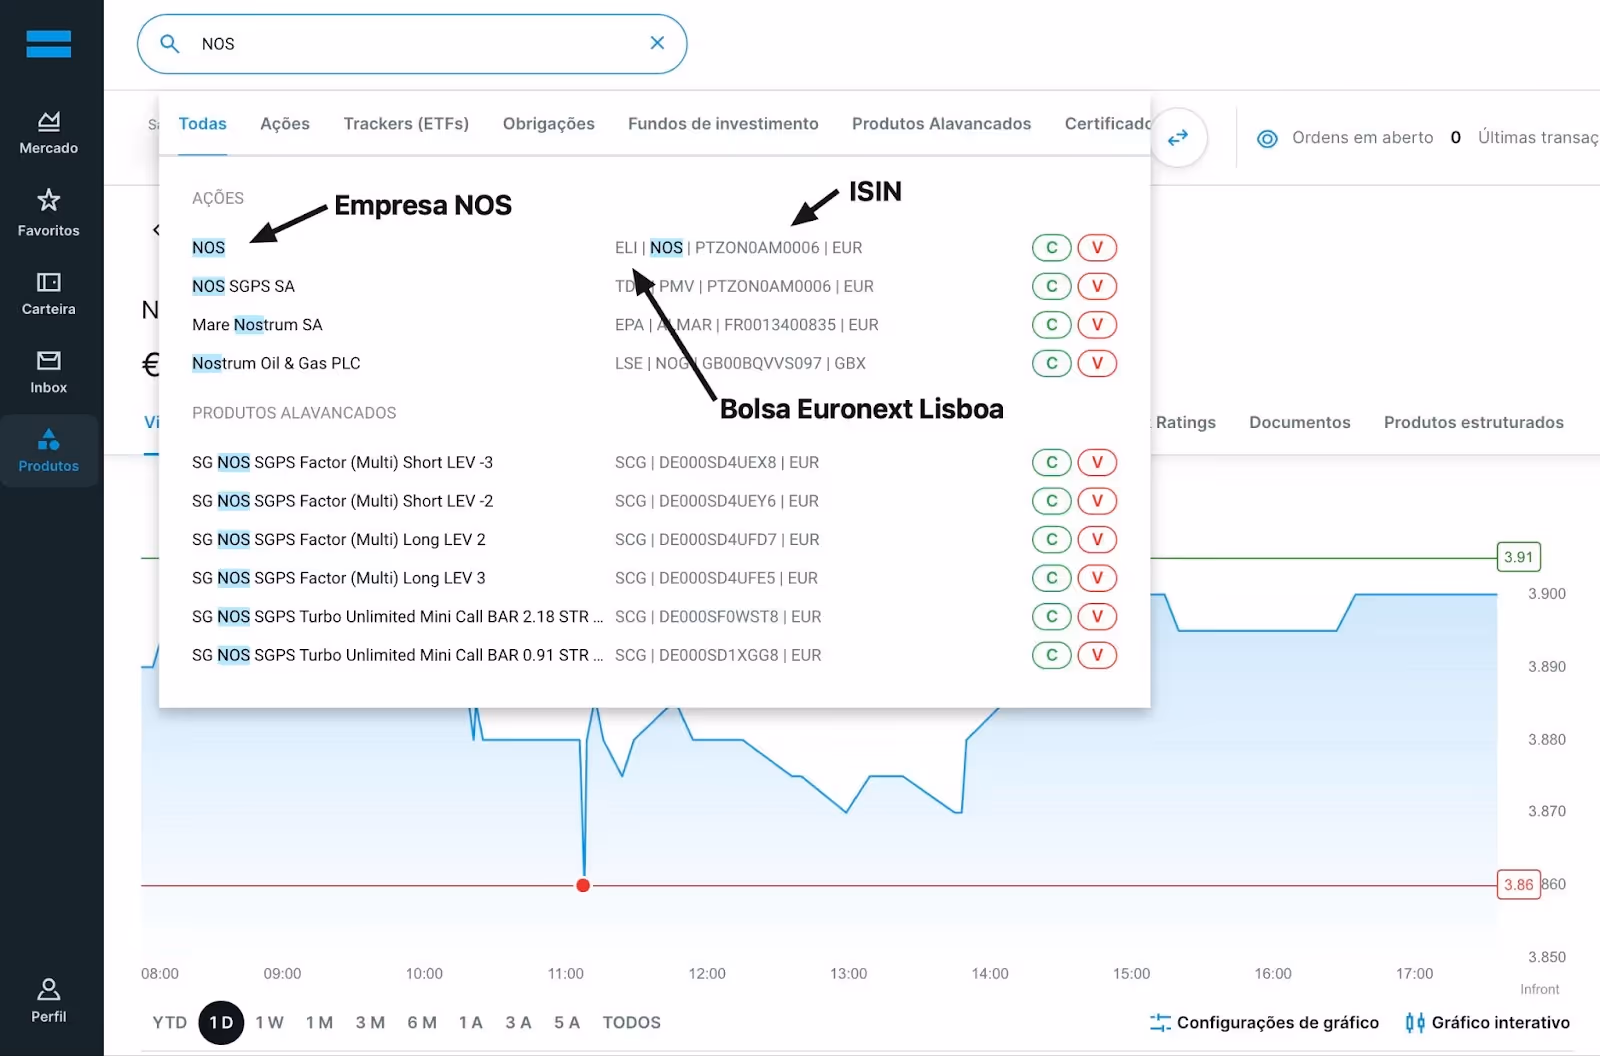
Task: Open Carteira portfolio section
Action: point(48,294)
